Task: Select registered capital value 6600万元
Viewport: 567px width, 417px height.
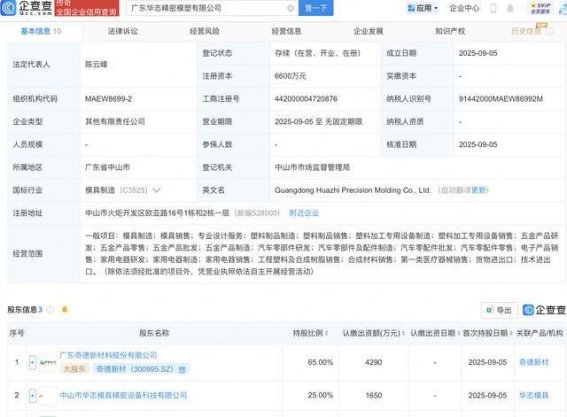Action: 290,76
